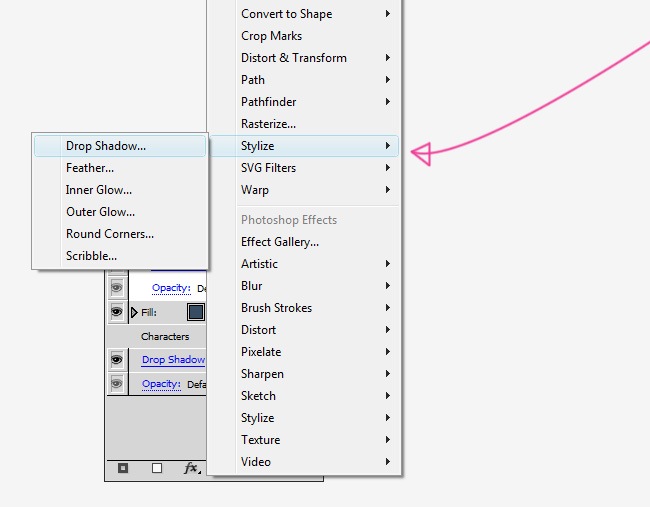Choose Scribble... from the submenu
The image size is (650, 507).
120,256
